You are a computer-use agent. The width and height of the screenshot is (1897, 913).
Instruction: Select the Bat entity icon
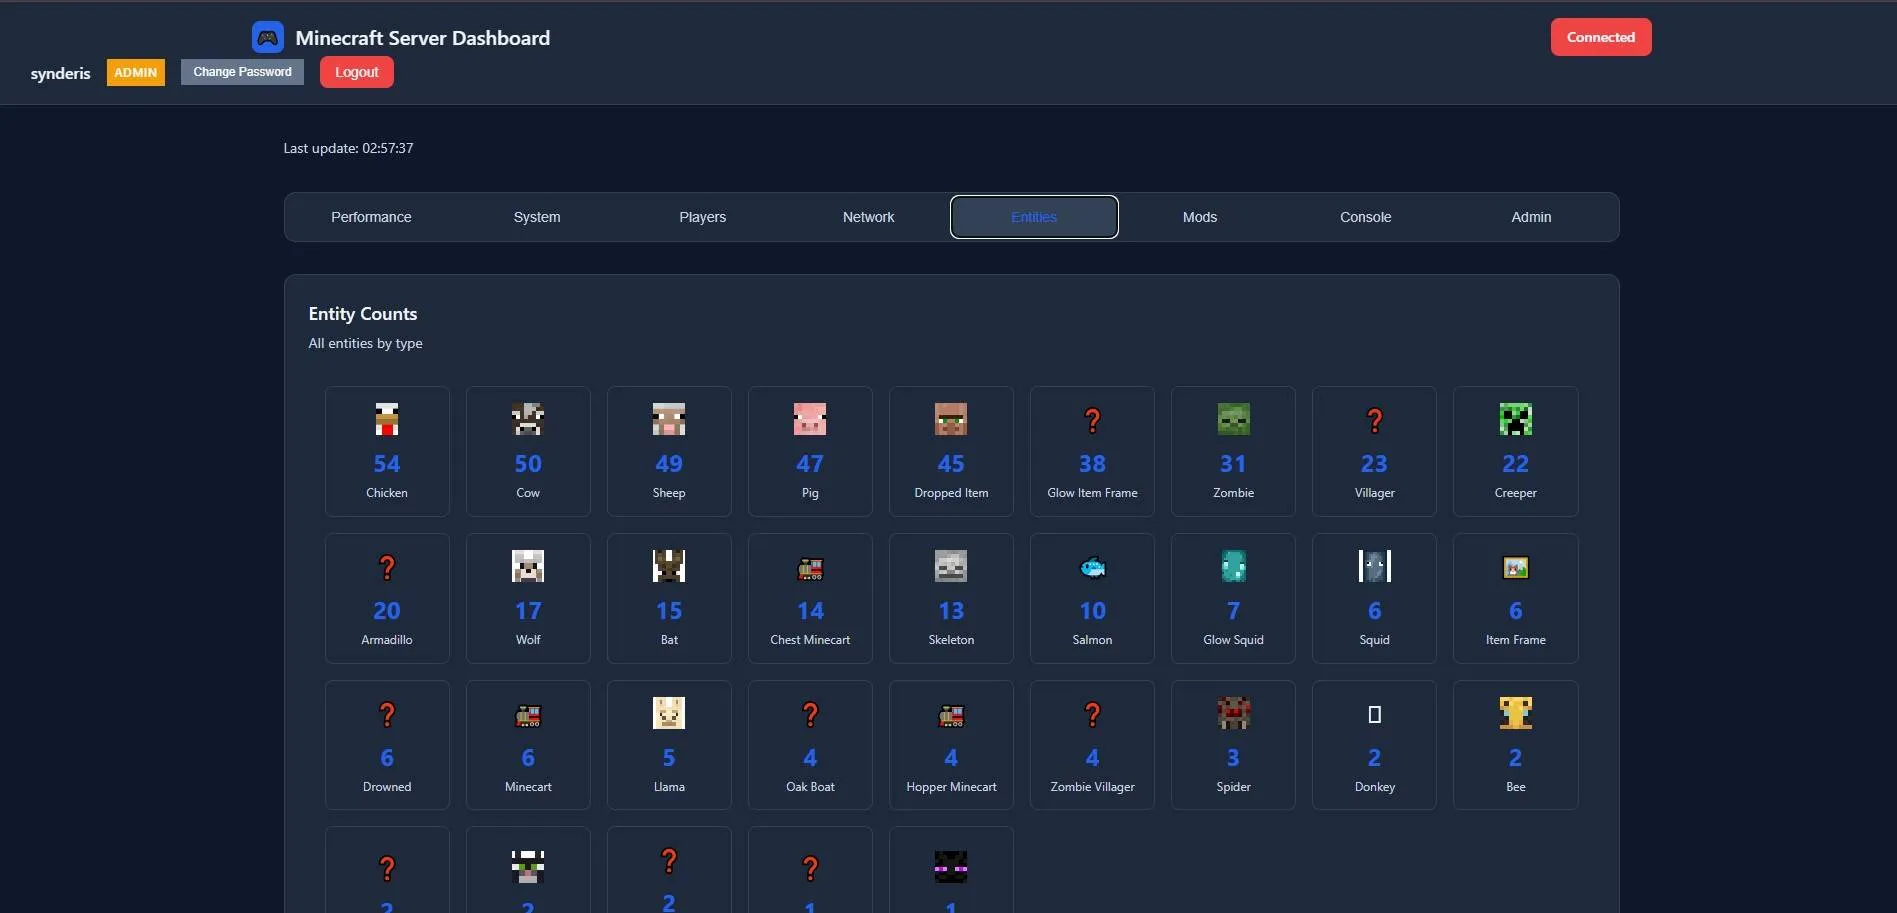coord(669,566)
